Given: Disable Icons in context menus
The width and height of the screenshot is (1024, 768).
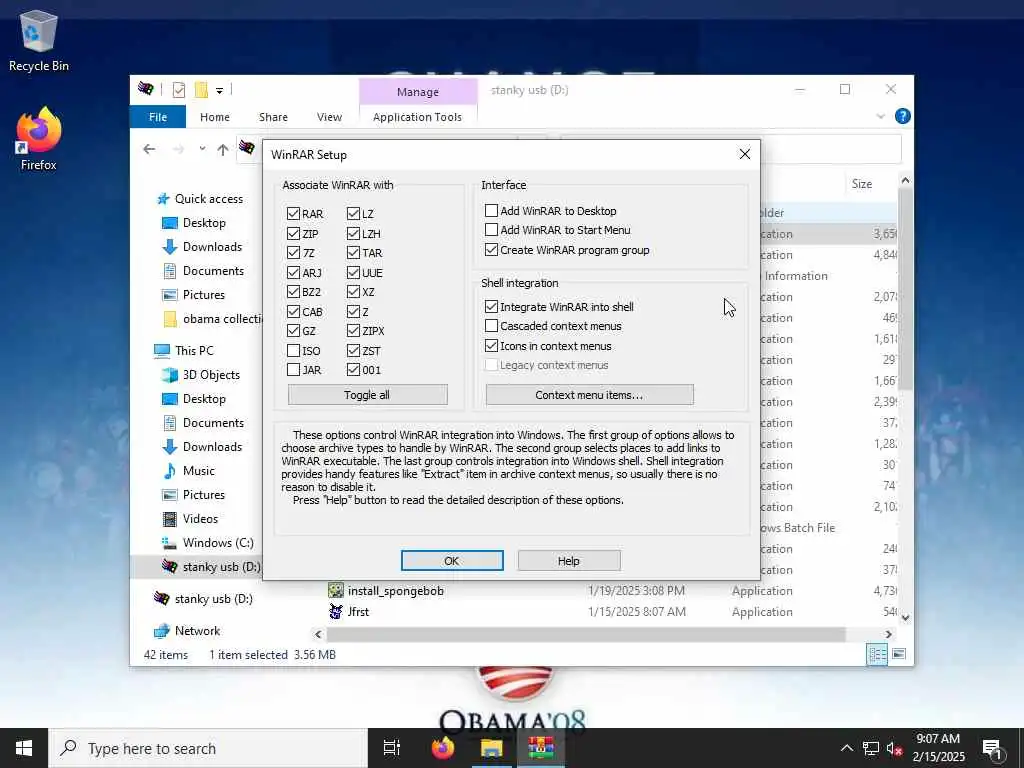Looking at the screenshot, I should coord(491,345).
